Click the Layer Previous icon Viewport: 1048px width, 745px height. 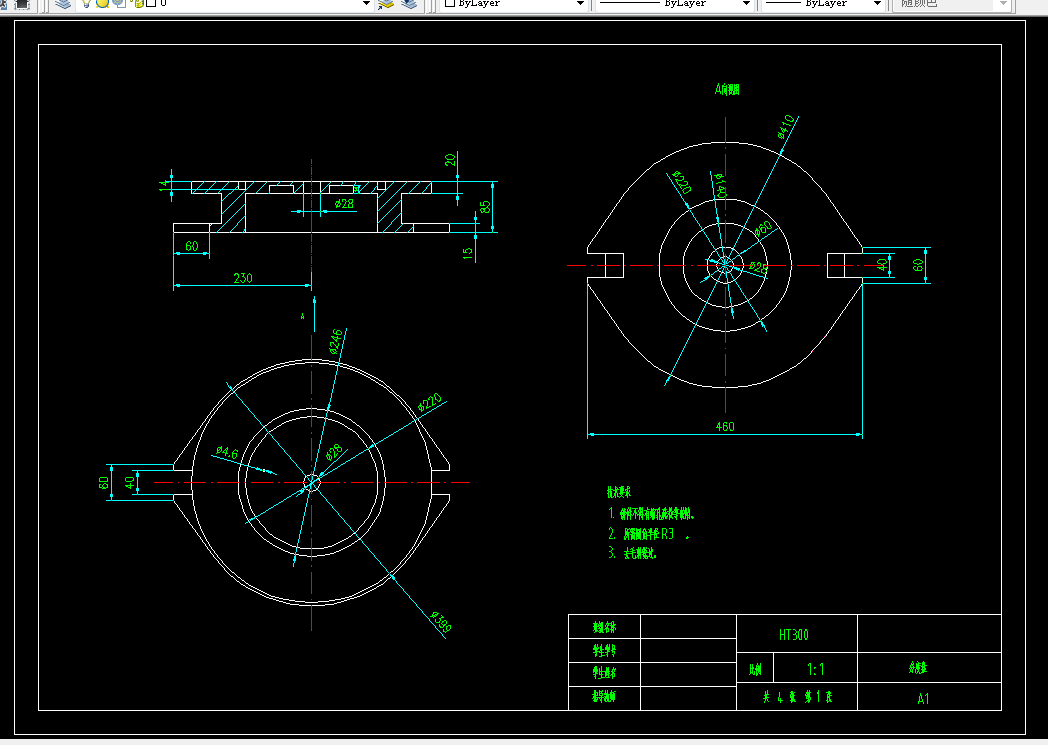point(409,4)
